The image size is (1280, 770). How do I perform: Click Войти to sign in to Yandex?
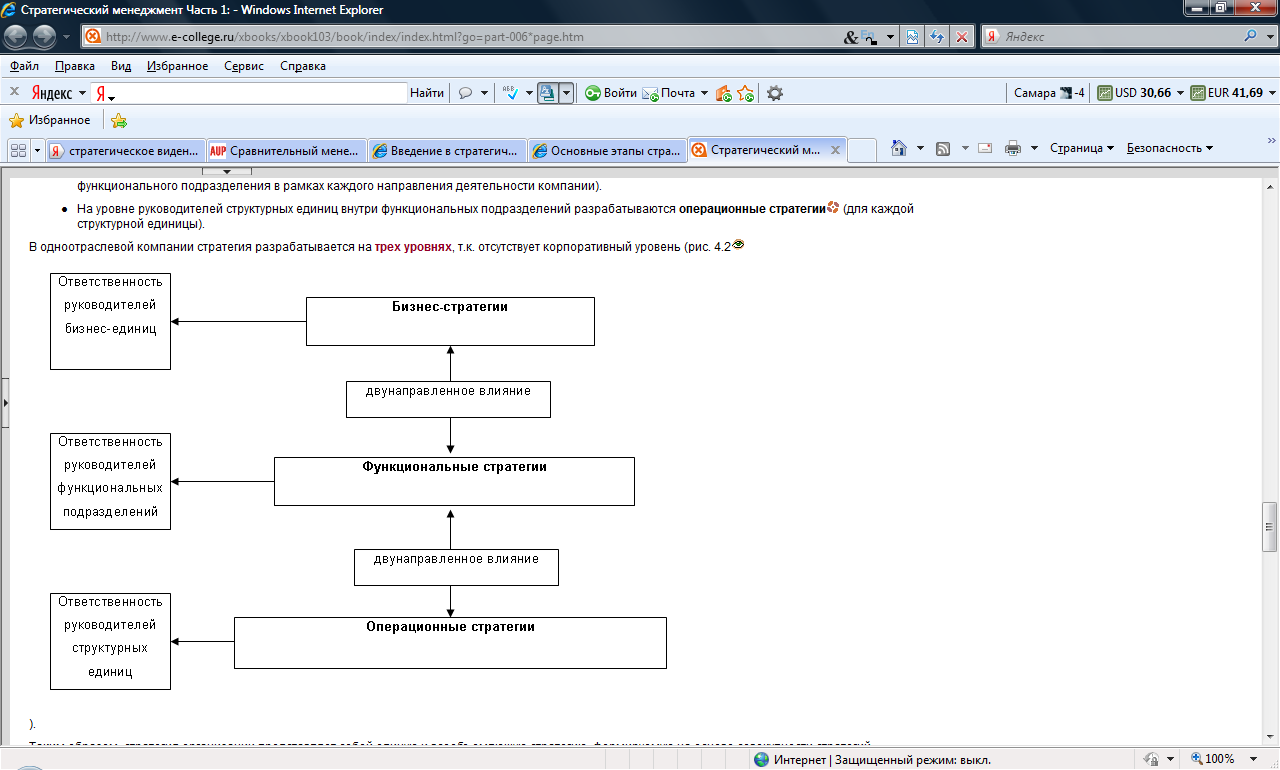[611, 93]
